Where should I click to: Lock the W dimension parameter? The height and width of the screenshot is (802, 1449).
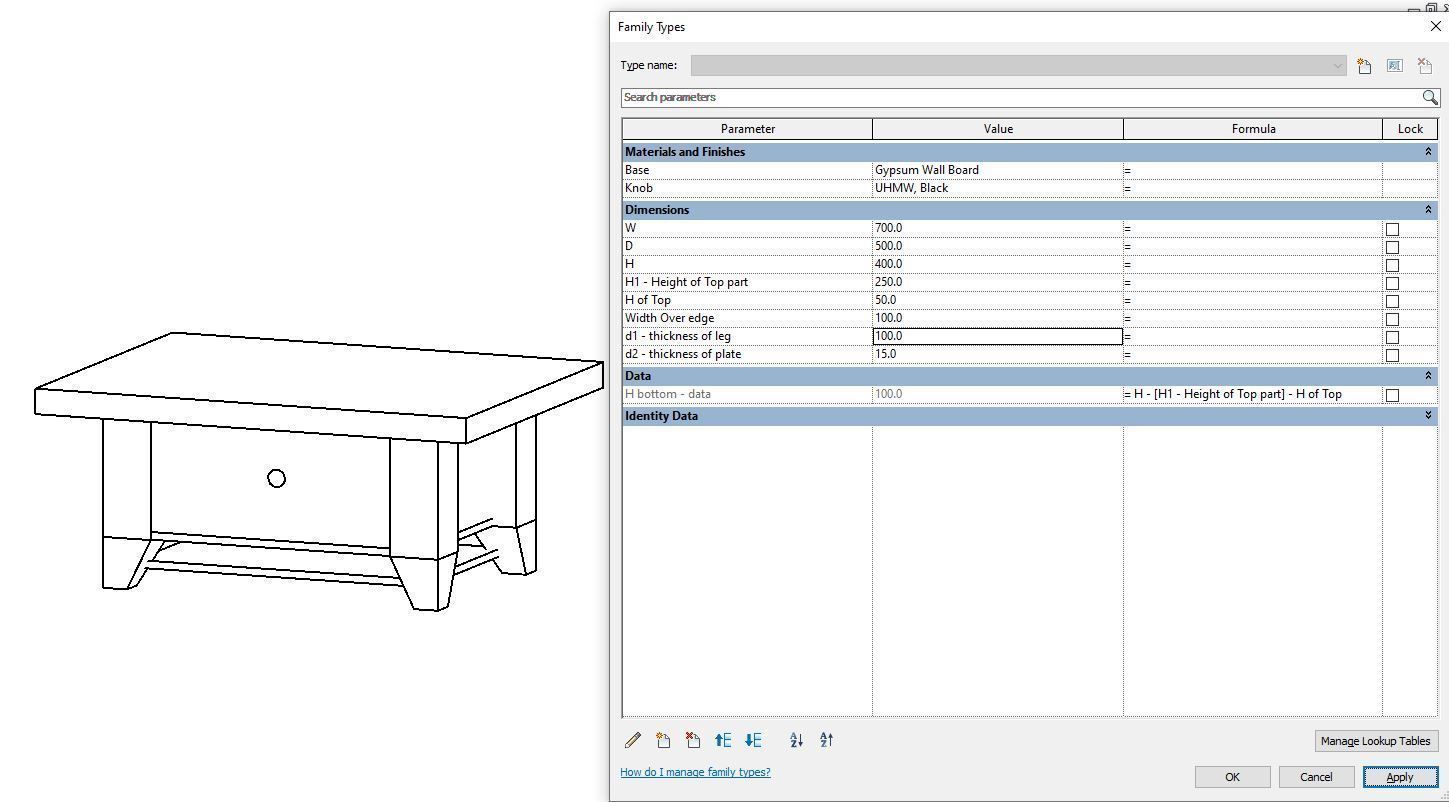coord(1392,229)
